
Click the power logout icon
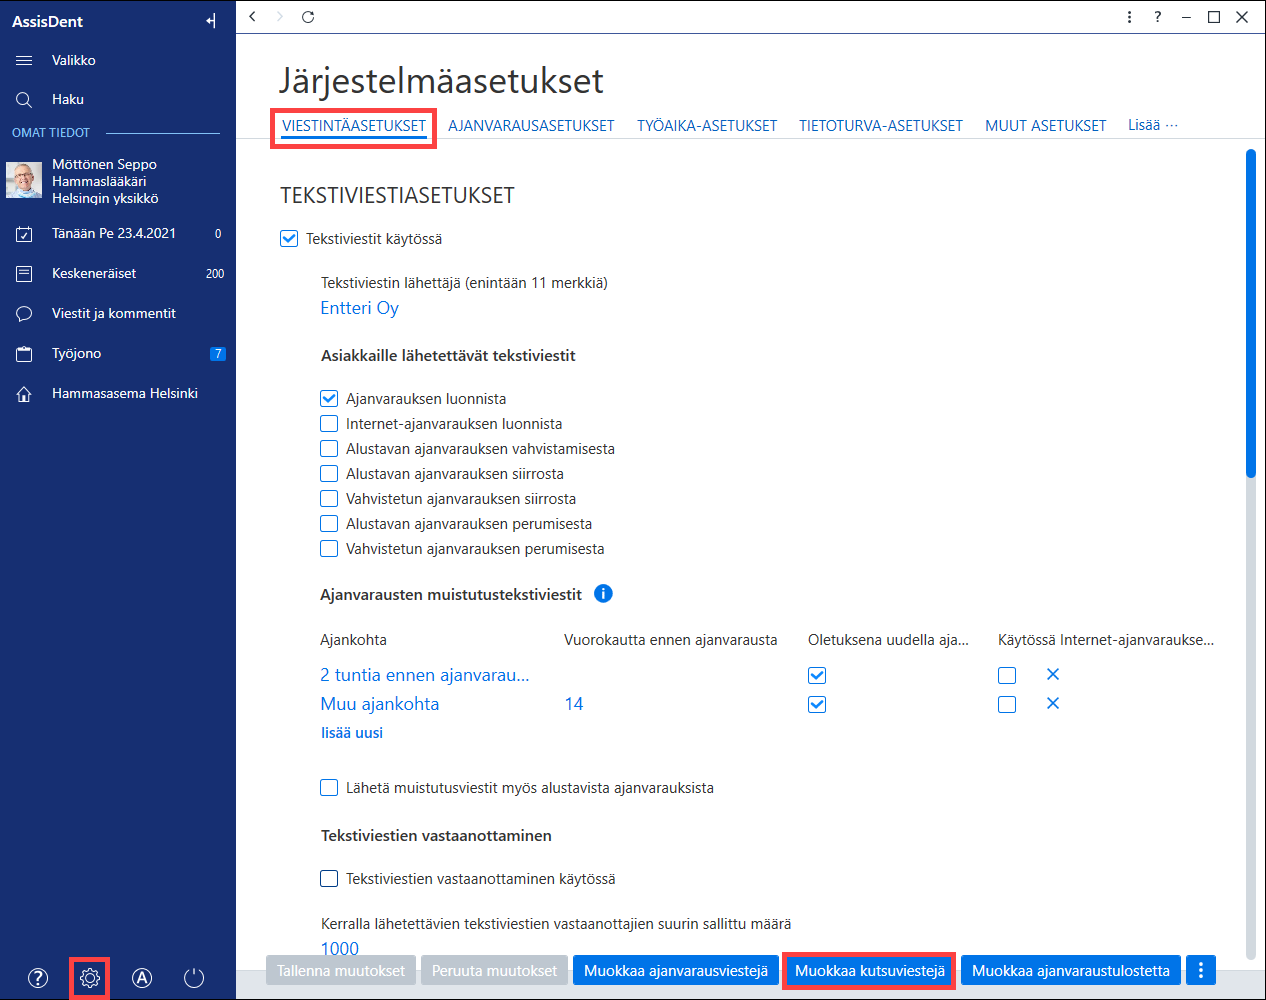click(194, 978)
